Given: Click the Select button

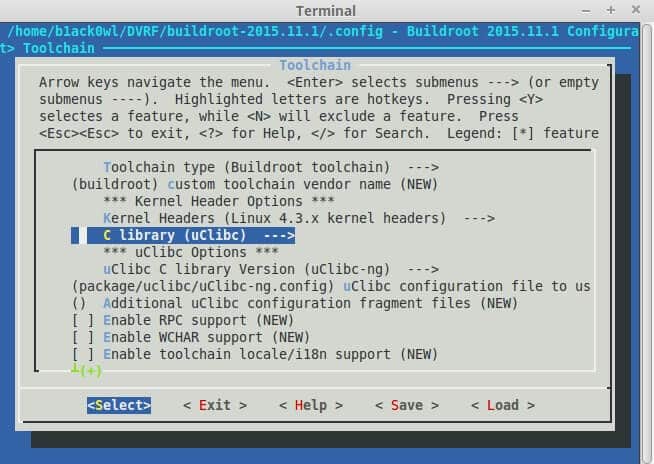Looking at the screenshot, I should point(119,405).
